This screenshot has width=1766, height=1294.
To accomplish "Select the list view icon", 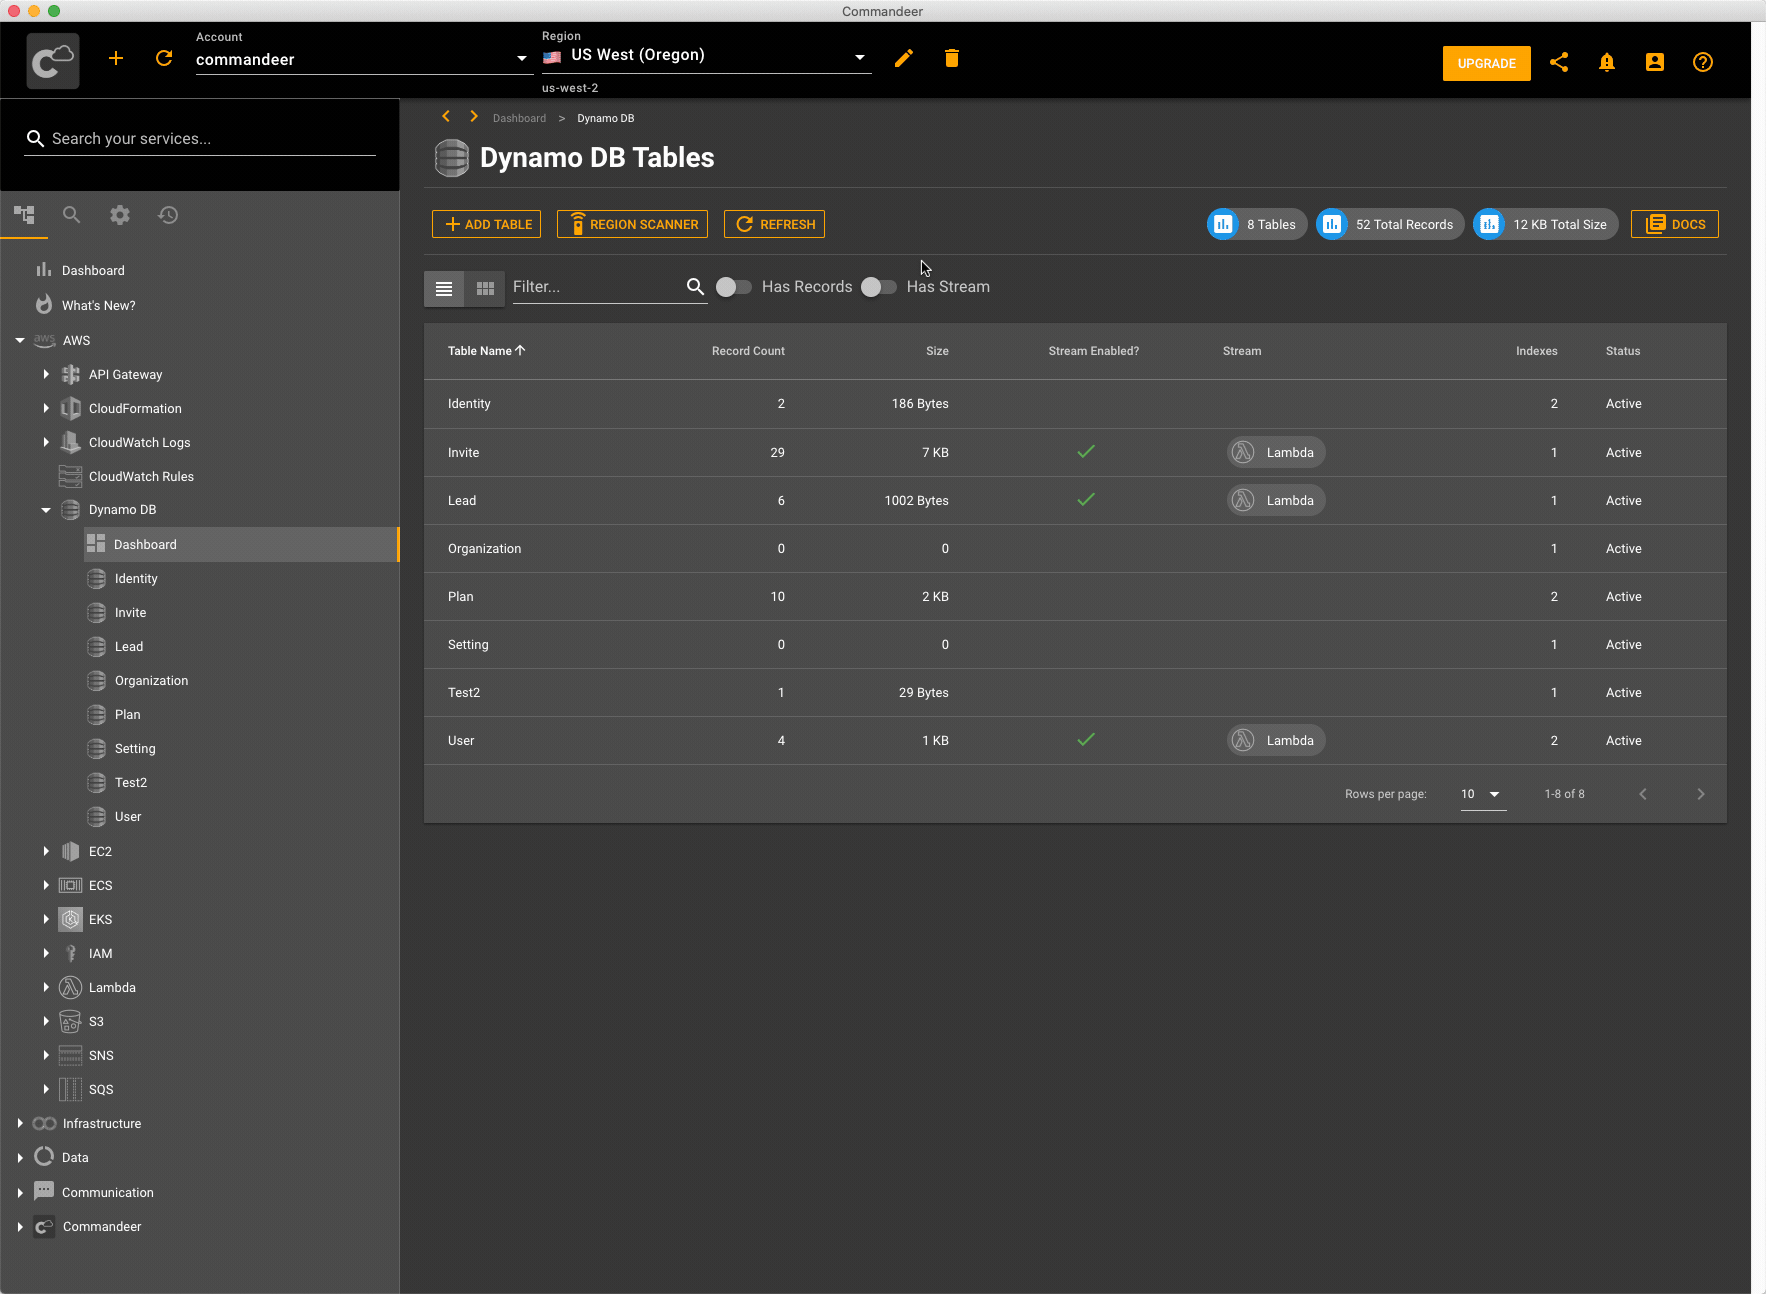I will (444, 288).
